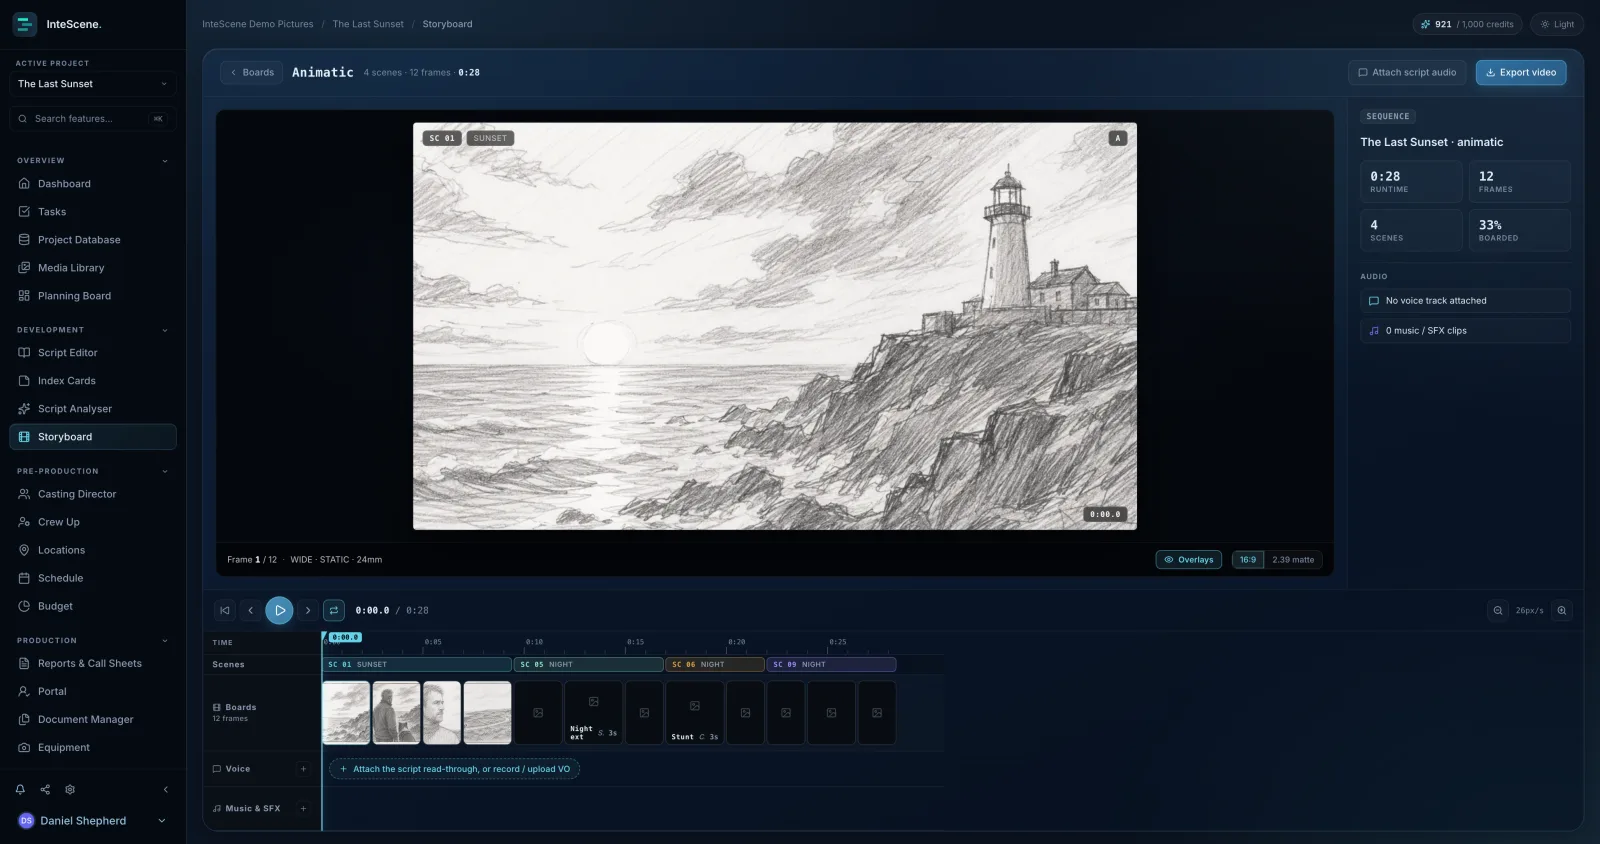Add a clip with the Music & SFX plus icon
This screenshot has width=1600, height=844.
[x=304, y=808]
